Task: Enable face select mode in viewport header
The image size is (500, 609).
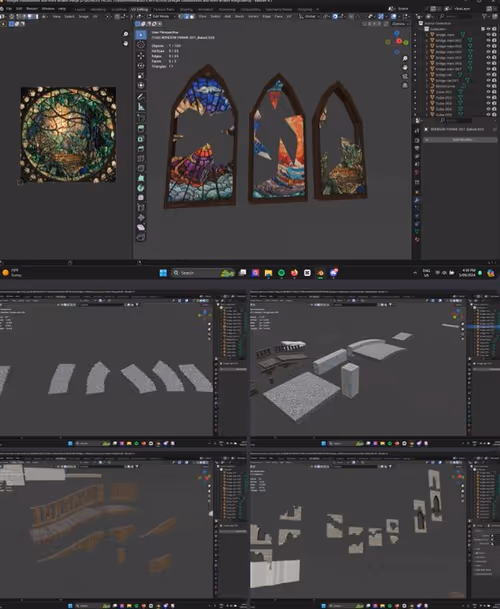Action: pos(192,17)
